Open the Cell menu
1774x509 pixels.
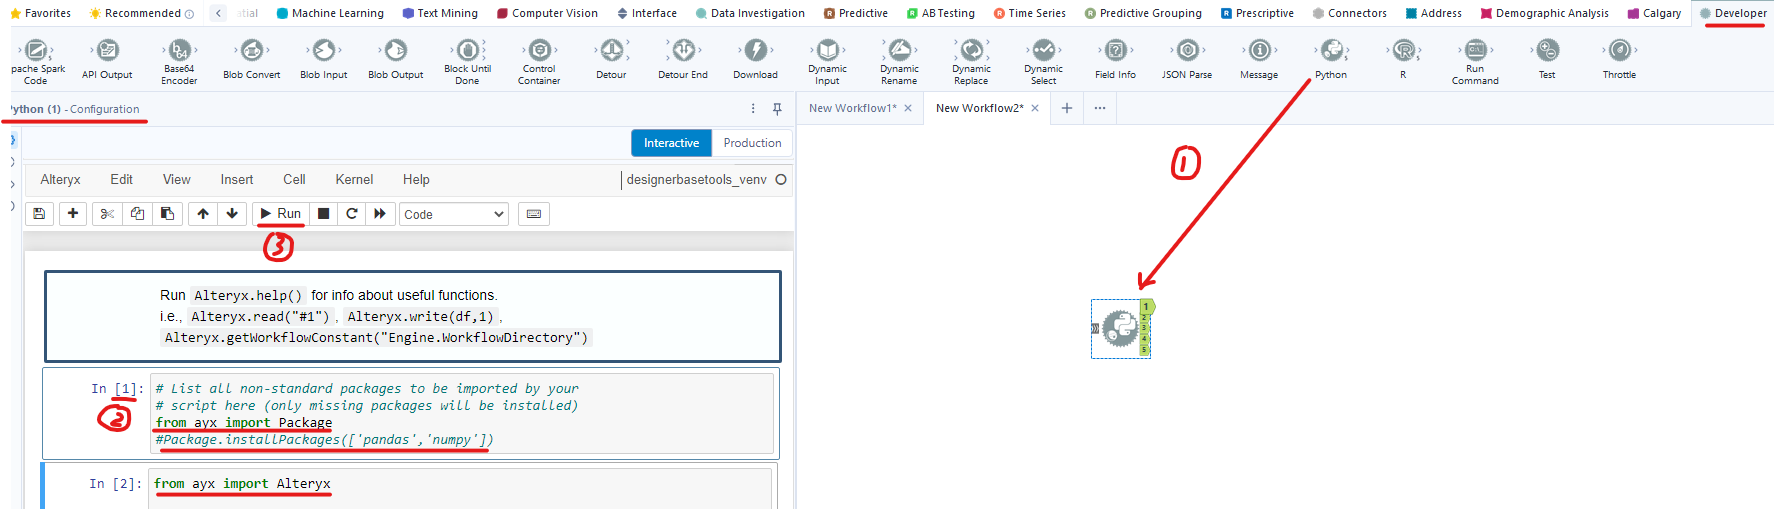click(x=294, y=179)
